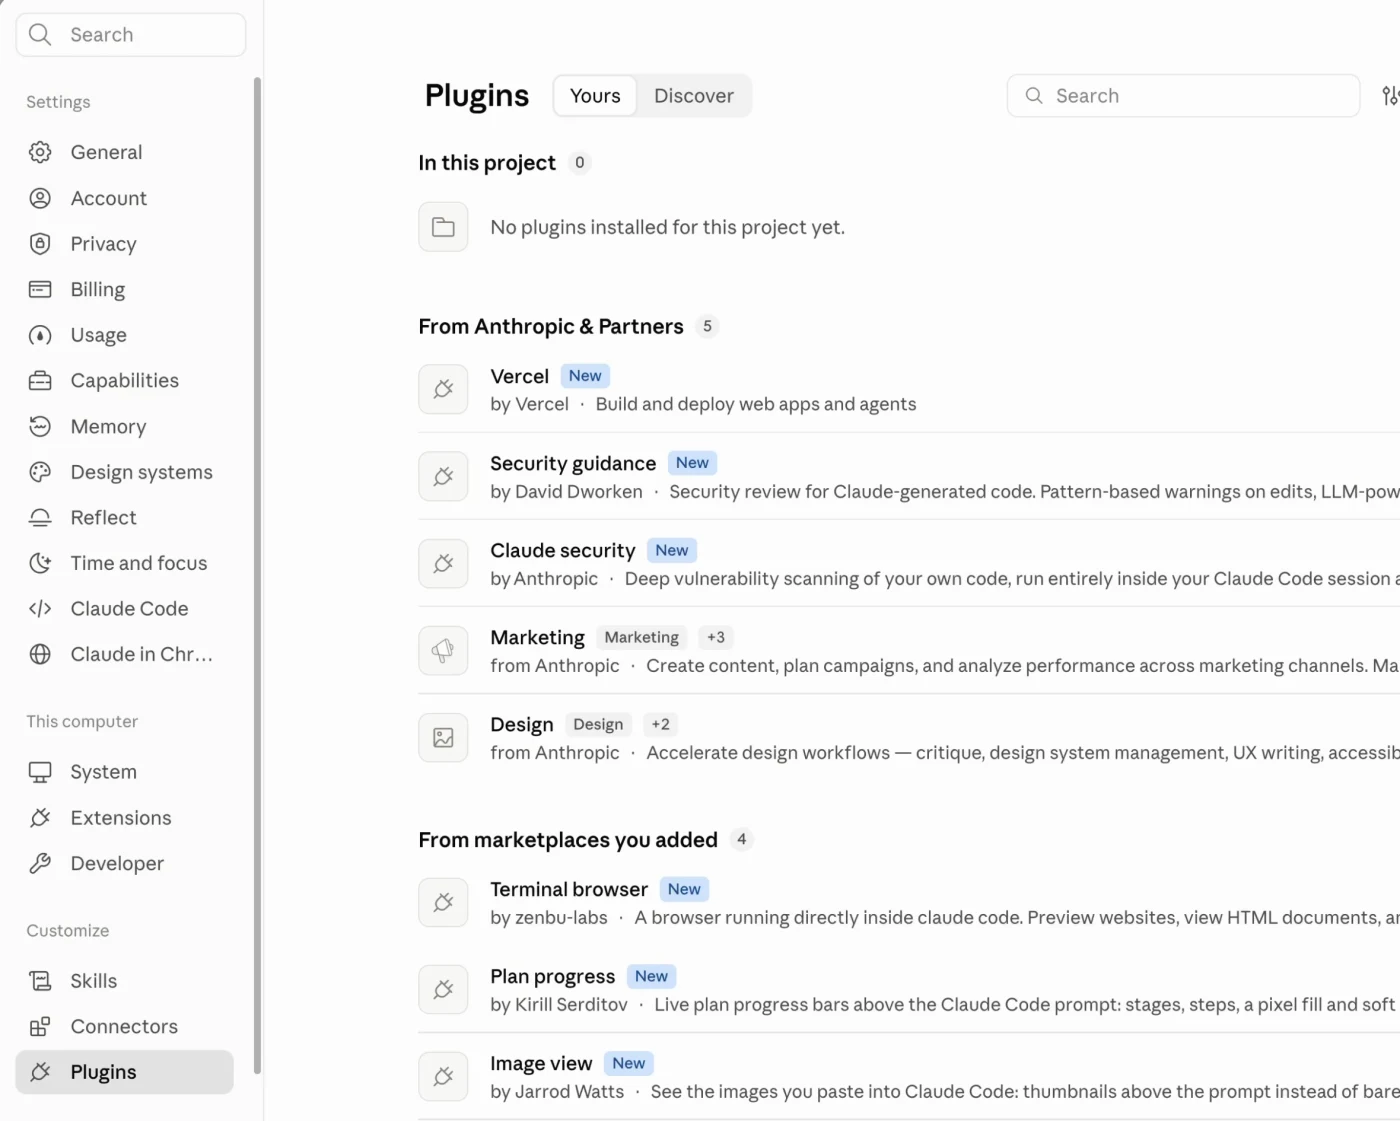Open the Design systems settings page

pos(125,472)
